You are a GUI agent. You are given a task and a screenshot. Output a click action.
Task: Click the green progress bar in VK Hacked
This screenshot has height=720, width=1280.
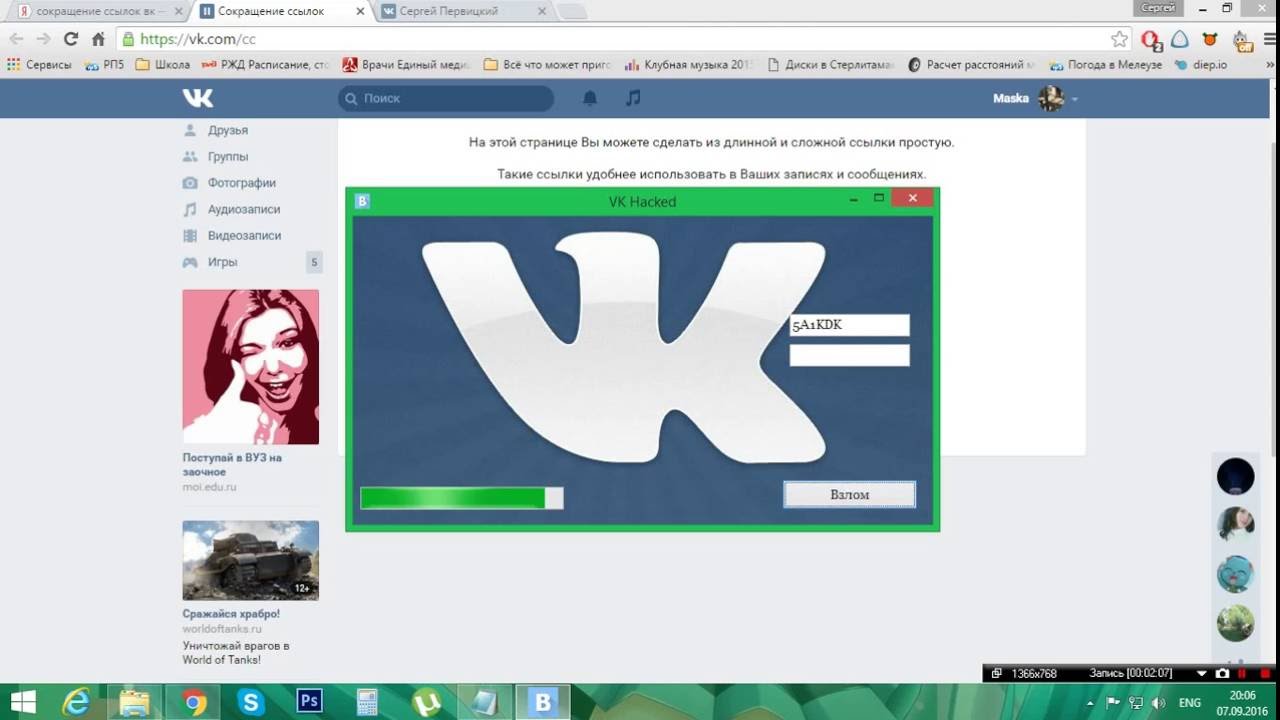coord(462,498)
